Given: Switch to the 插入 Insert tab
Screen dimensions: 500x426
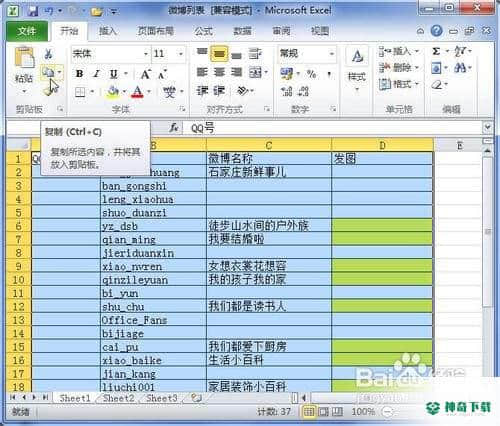Looking at the screenshot, I should (x=108, y=31).
